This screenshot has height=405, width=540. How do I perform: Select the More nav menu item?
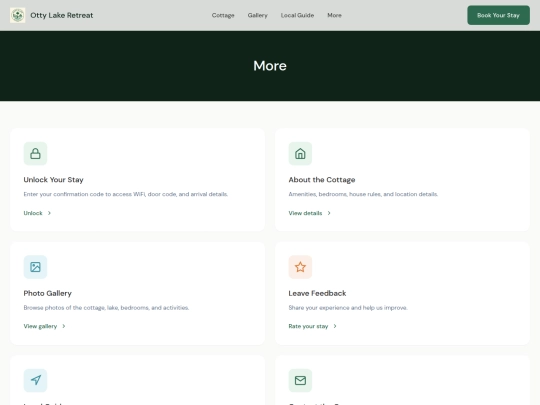[x=334, y=15]
